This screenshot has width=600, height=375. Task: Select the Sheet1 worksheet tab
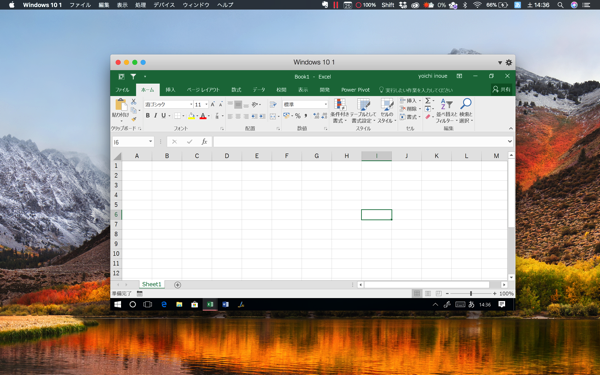pos(152,284)
